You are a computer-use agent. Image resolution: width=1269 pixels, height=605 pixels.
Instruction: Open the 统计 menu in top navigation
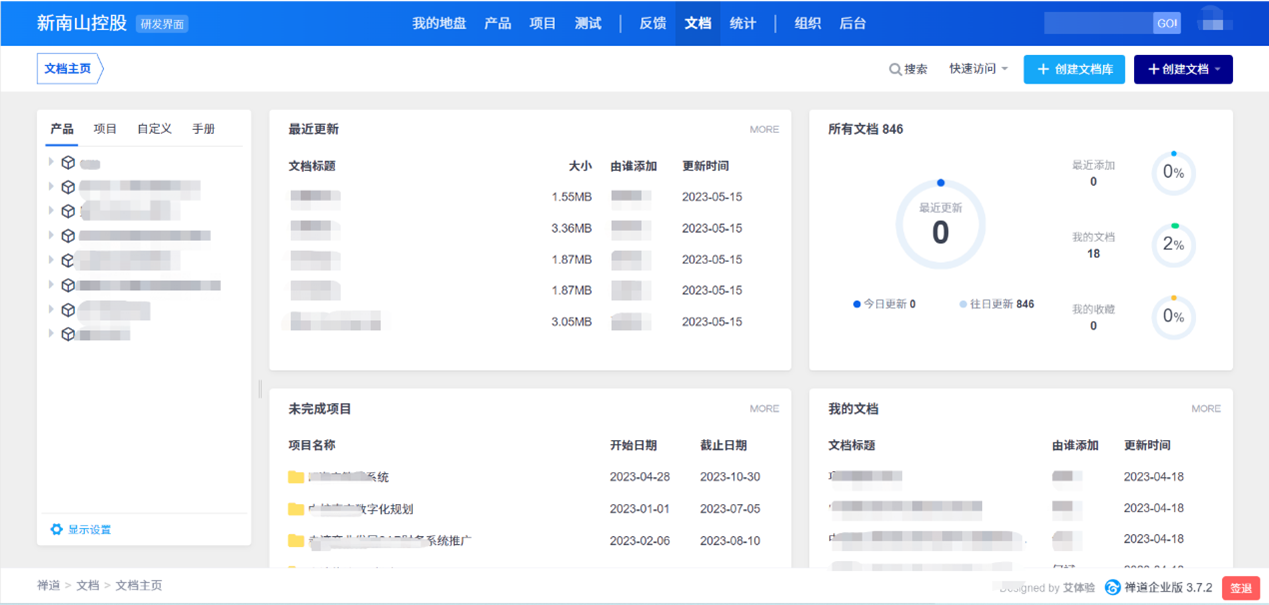743,23
